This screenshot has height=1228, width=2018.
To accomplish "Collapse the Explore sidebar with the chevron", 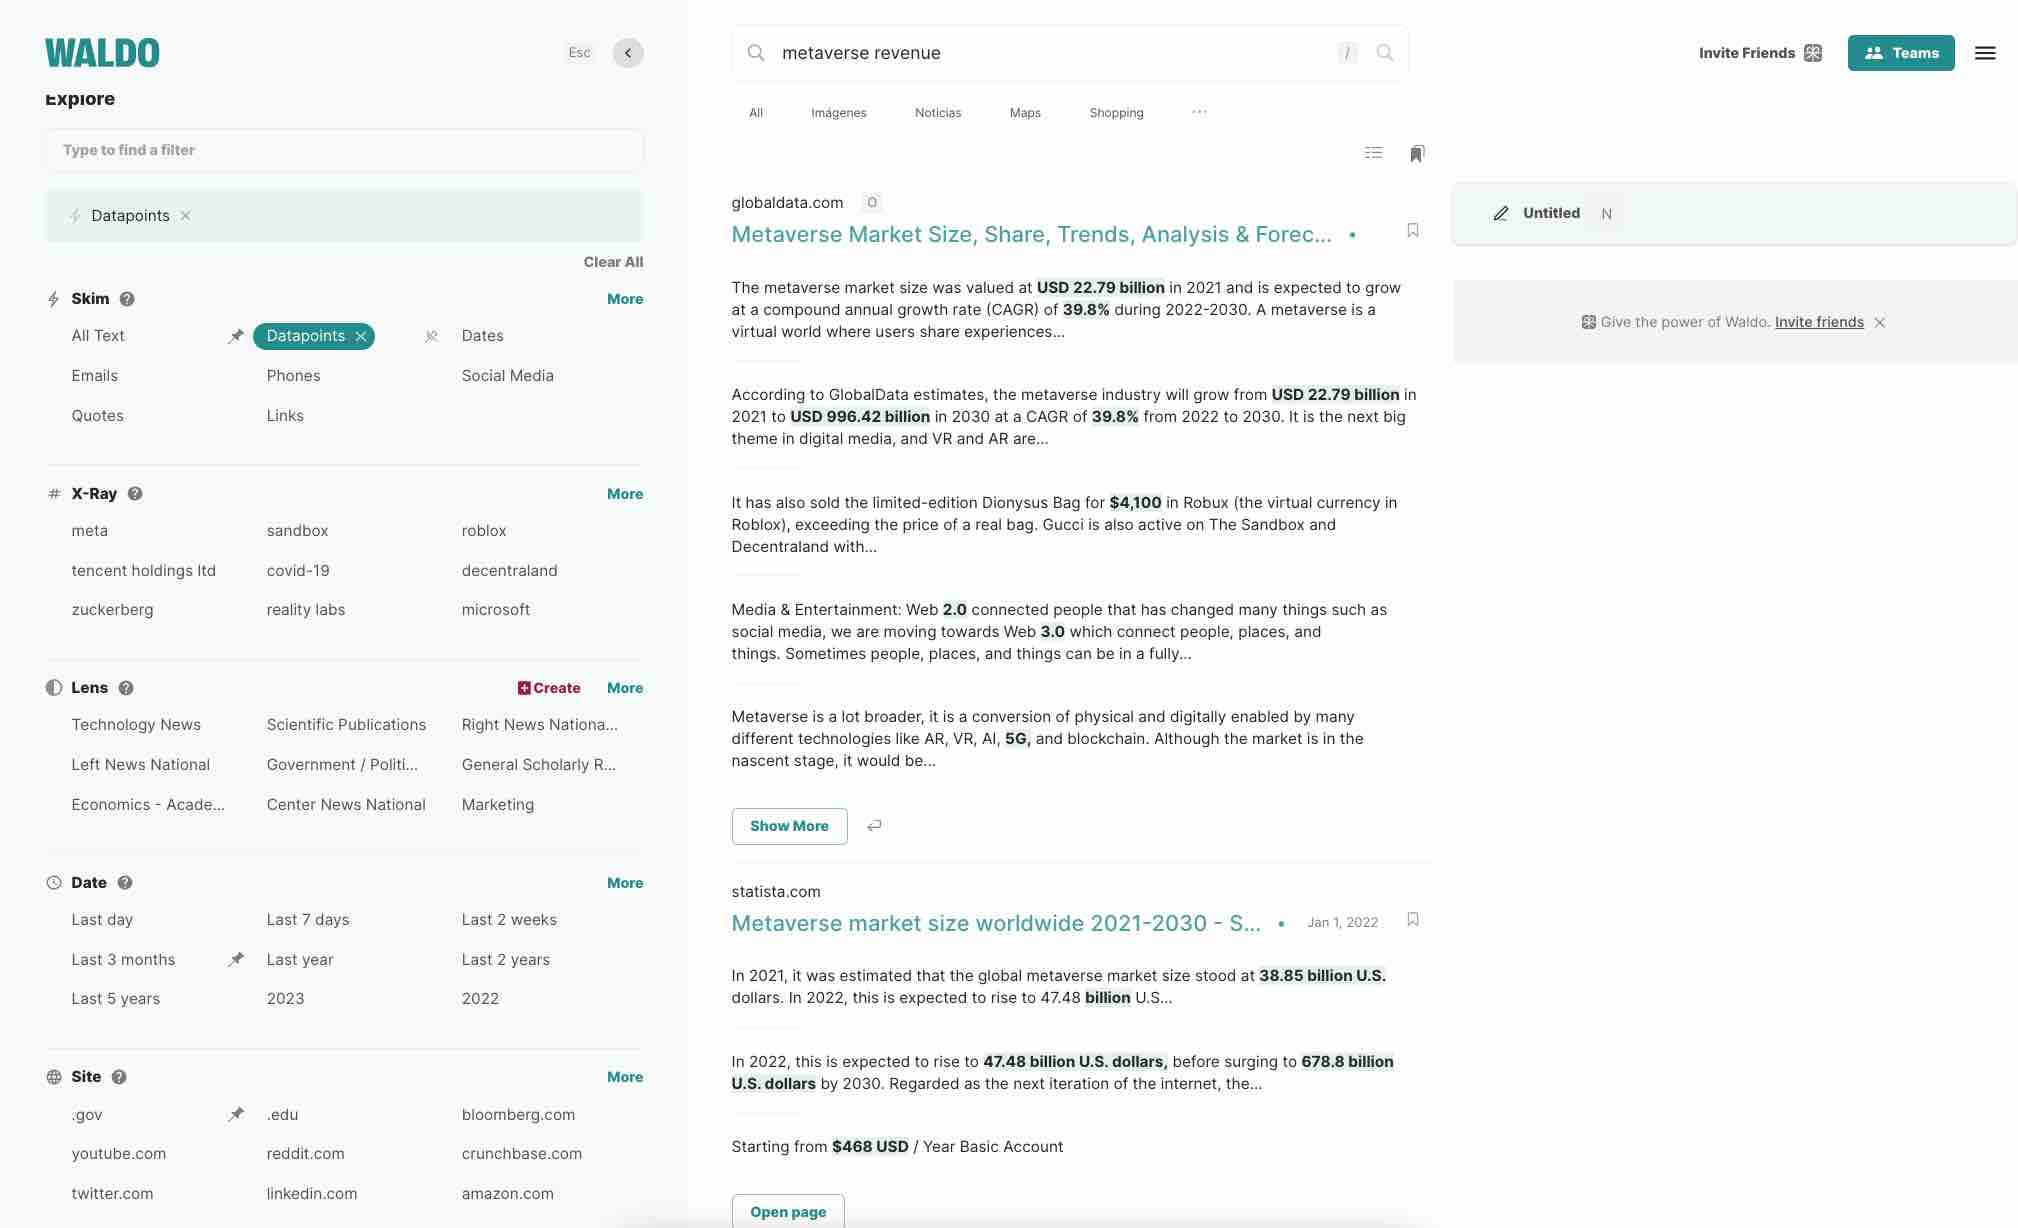I will (x=628, y=53).
